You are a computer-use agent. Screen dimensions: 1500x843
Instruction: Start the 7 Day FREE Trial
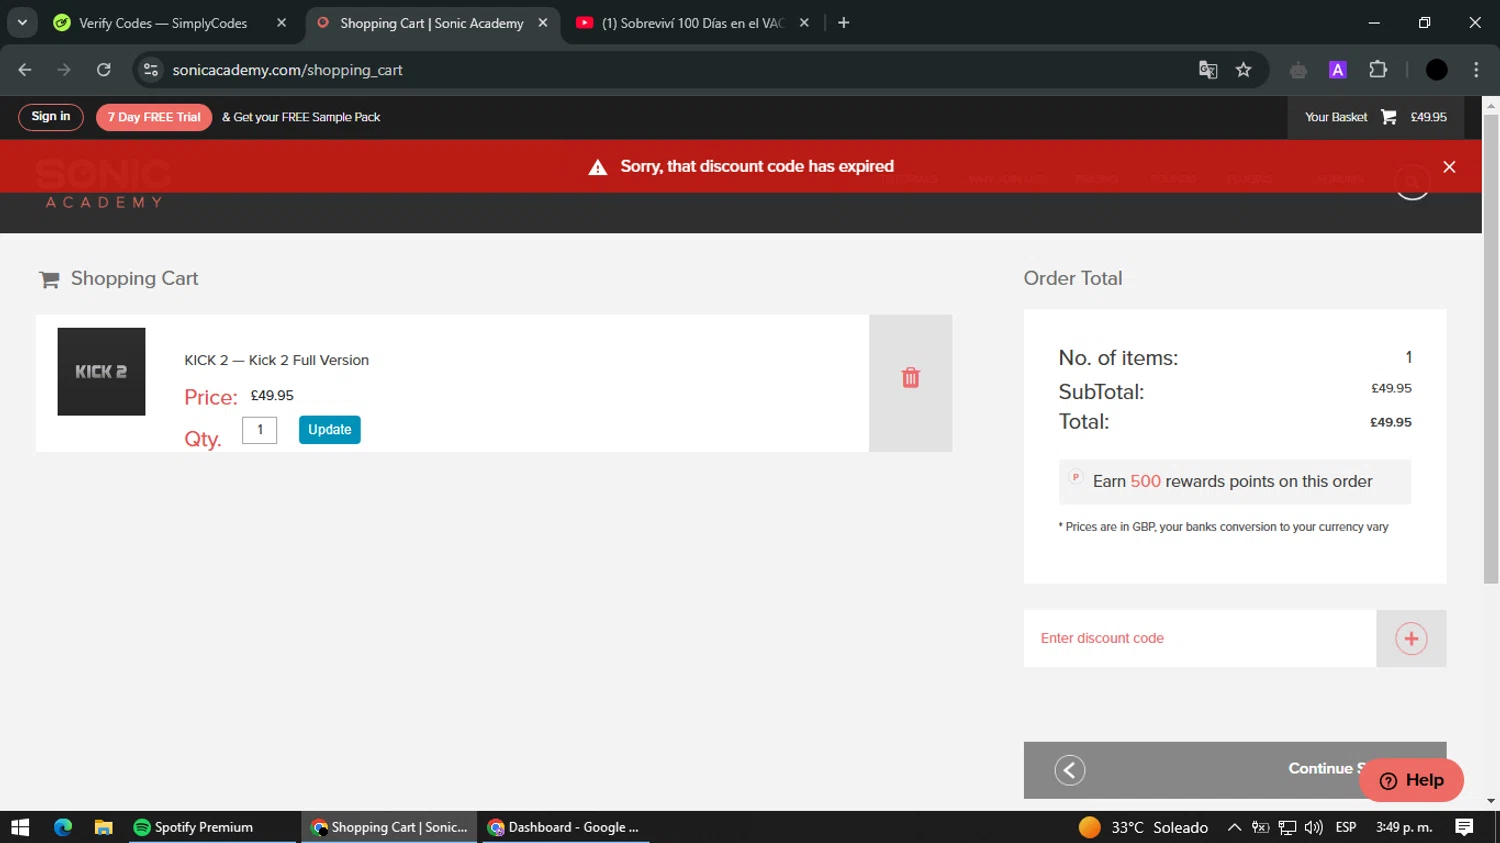click(x=154, y=117)
